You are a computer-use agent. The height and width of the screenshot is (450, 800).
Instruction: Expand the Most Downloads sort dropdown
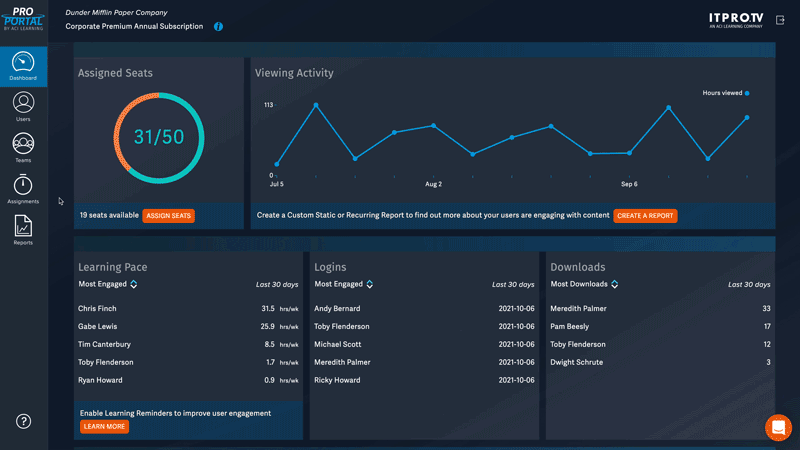click(614, 285)
